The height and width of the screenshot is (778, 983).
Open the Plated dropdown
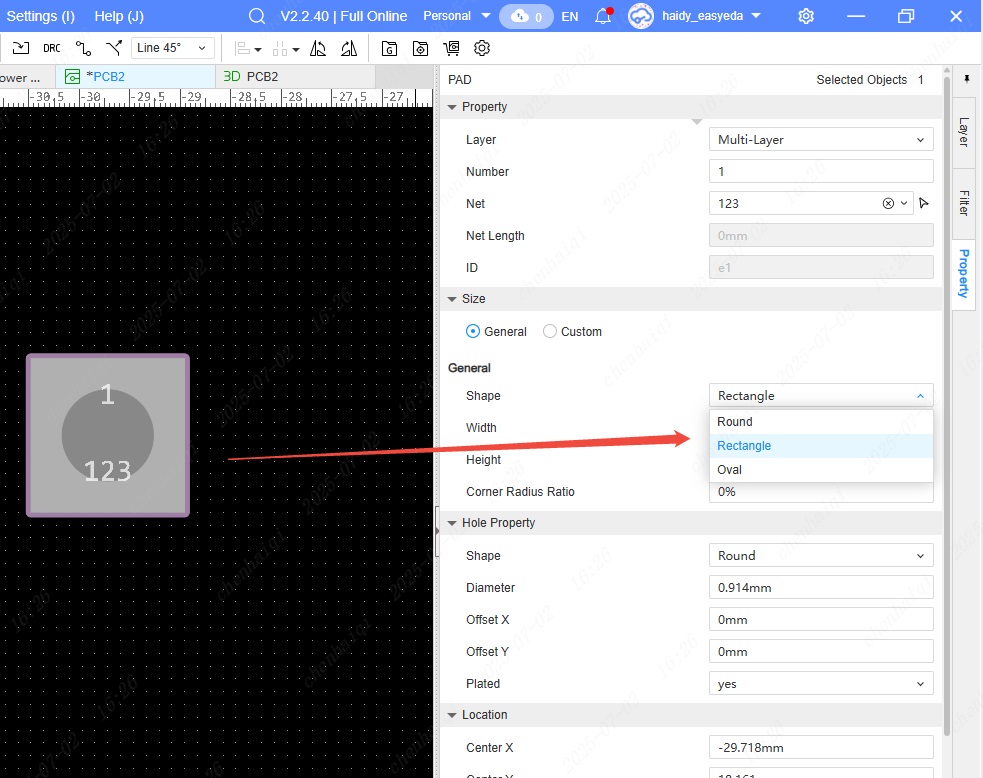click(x=820, y=683)
